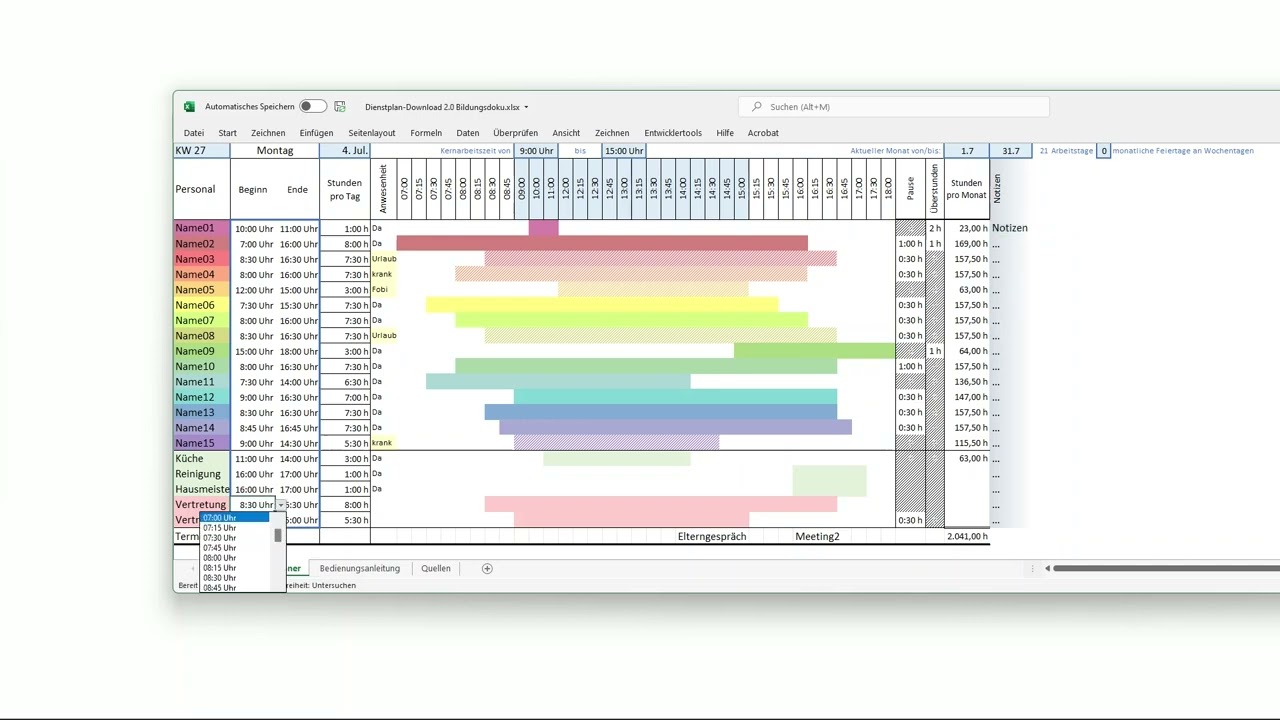Select the Kernarbeitszeit start cell 9:00 Uhr
Image resolution: width=1280 pixels, height=720 pixels.
tap(536, 151)
